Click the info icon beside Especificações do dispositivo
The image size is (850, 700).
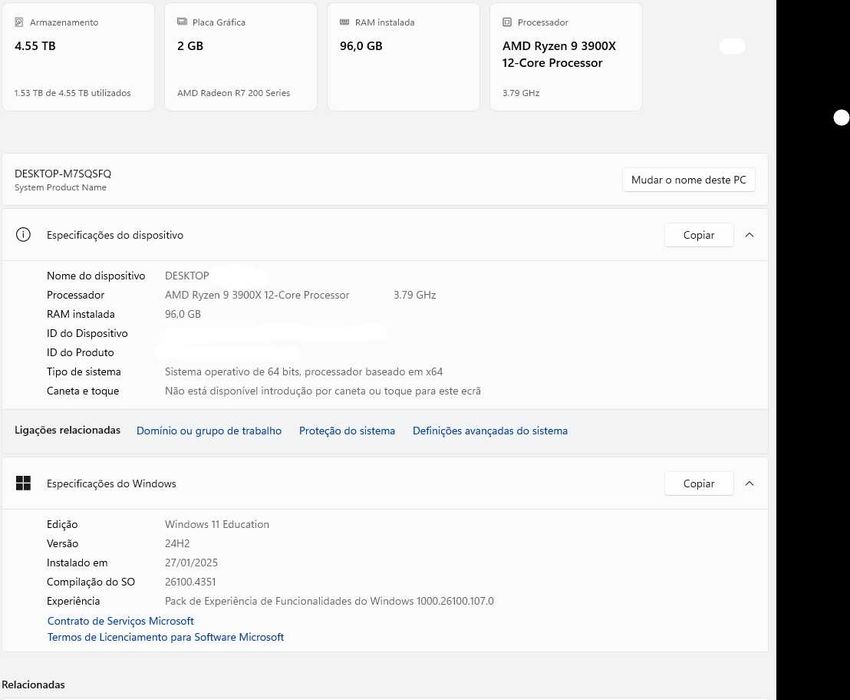pyautogui.click(x=23, y=235)
